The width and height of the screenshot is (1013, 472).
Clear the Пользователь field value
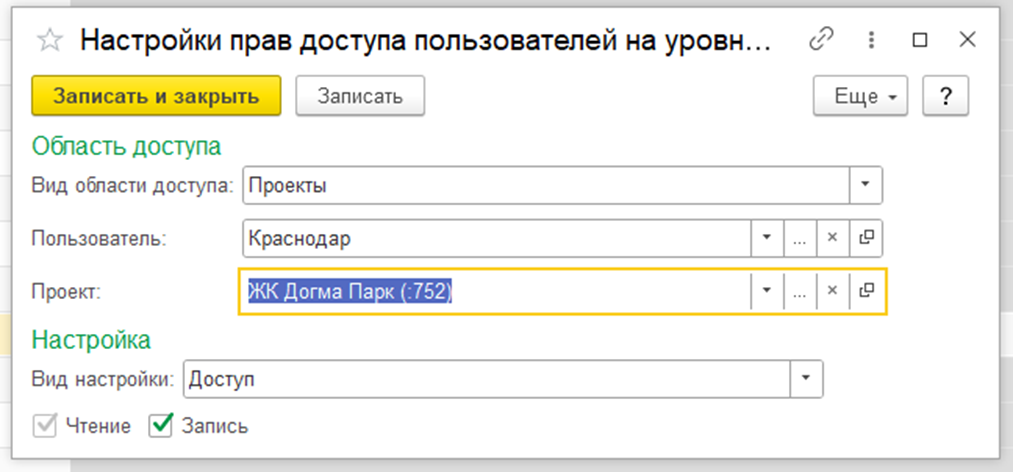point(832,239)
